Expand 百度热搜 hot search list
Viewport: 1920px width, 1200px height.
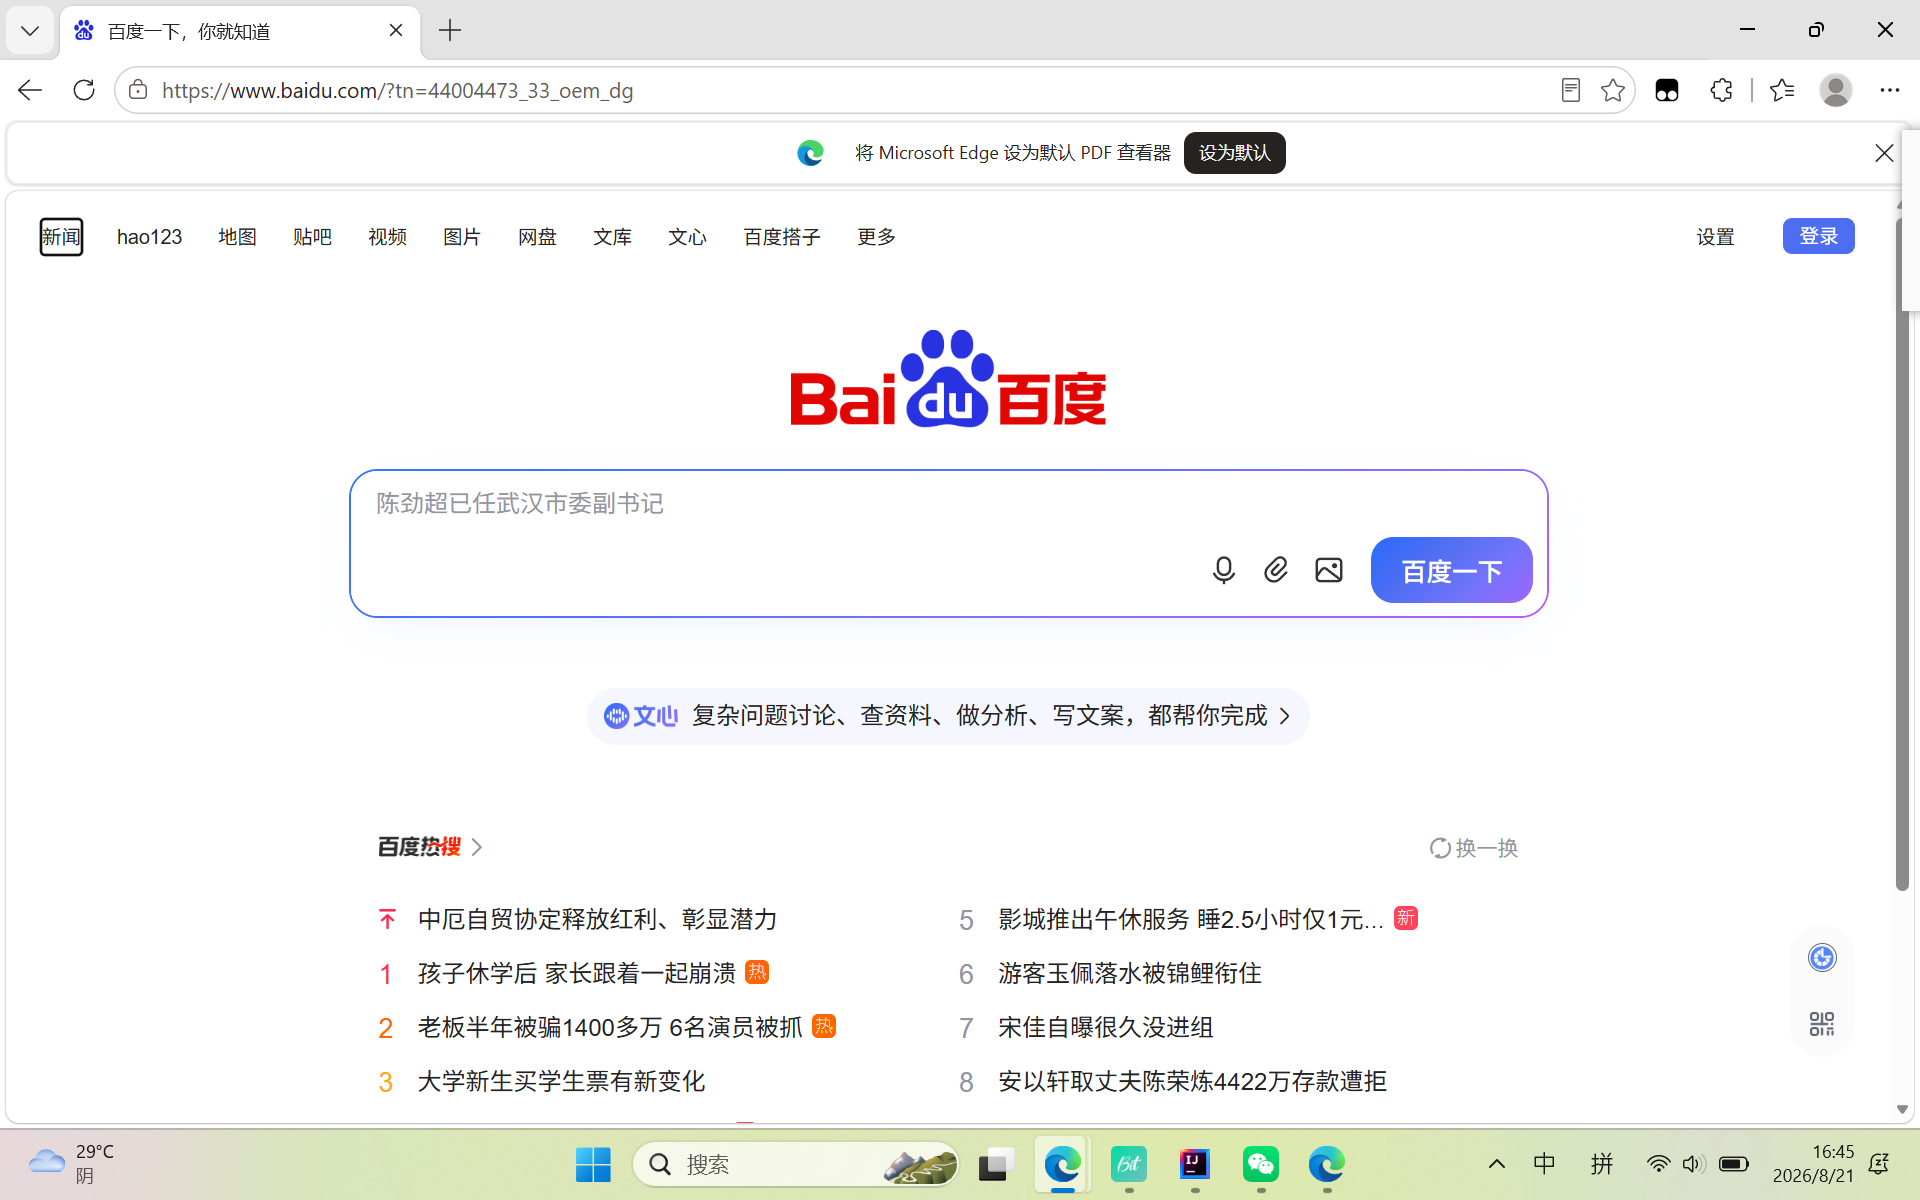pos(430,847)
